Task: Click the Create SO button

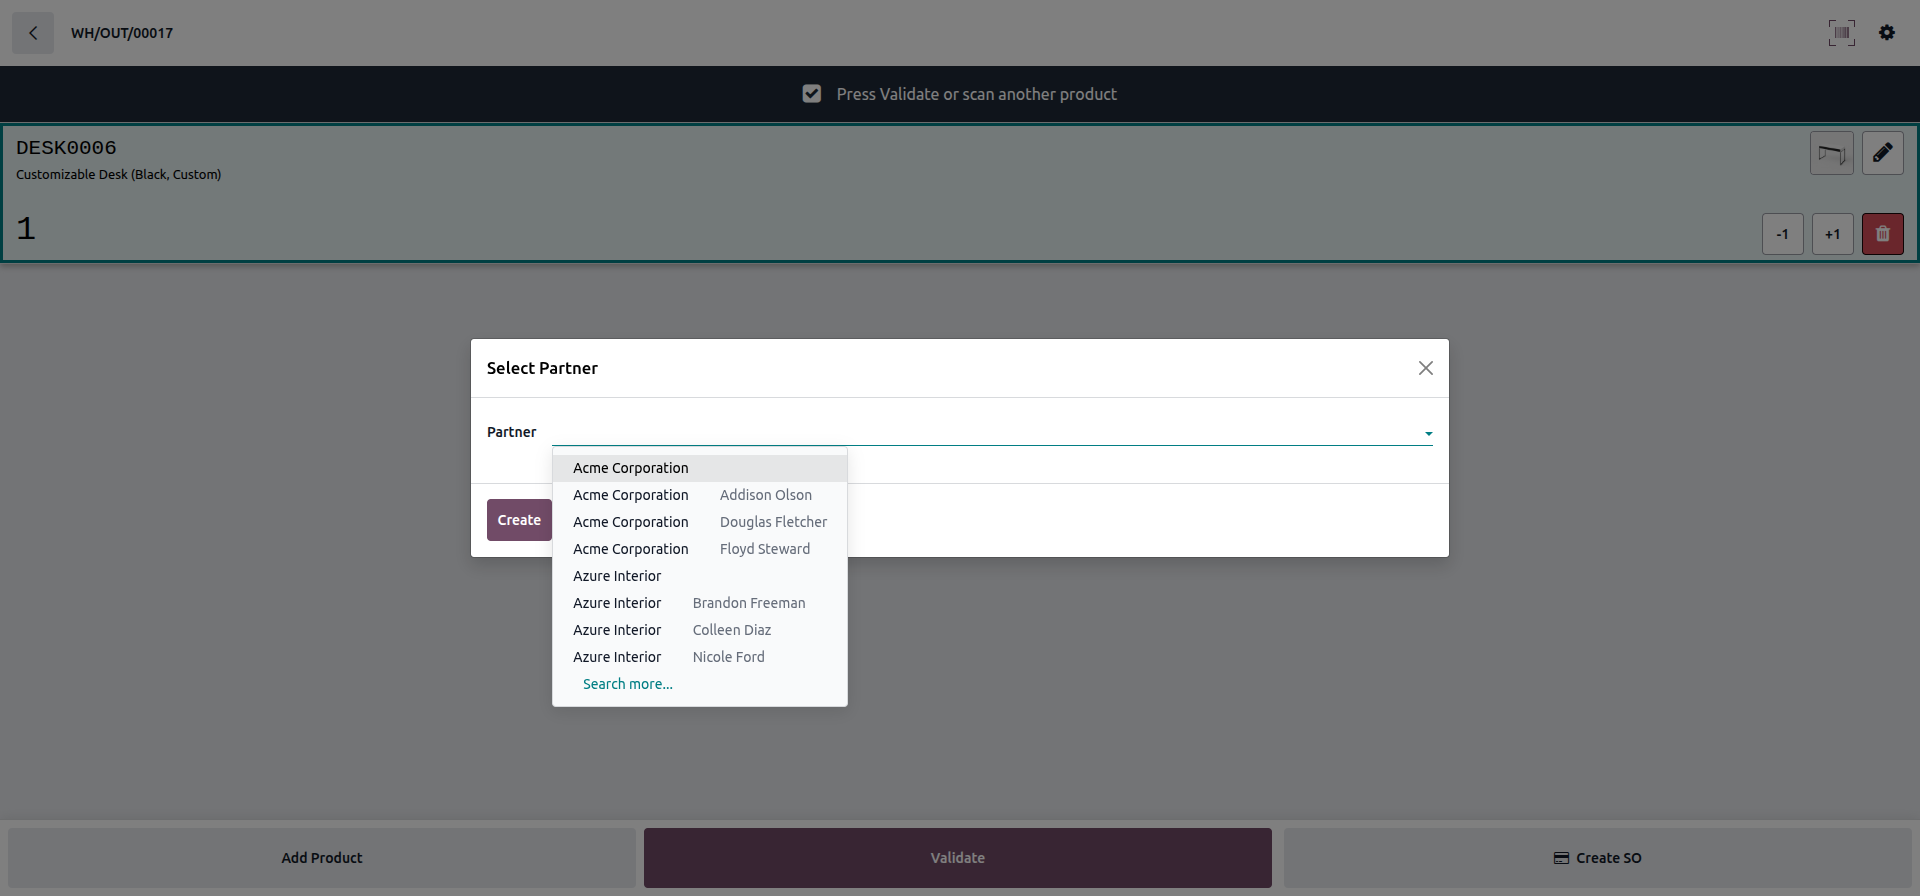Action: coord(1598,858)
